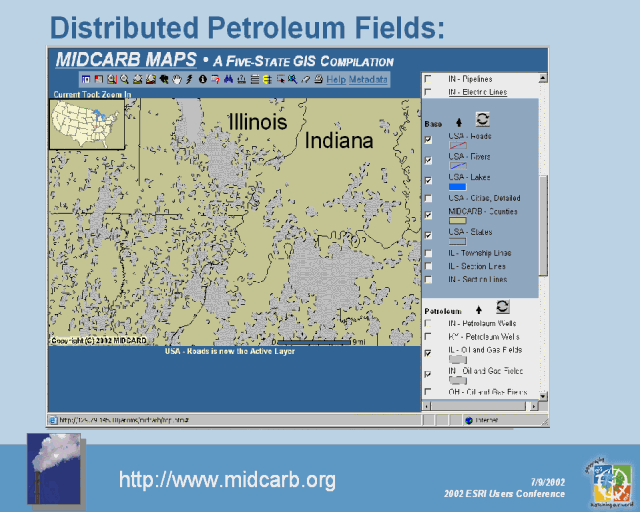640x512 pixels.
Task: Check OH - Oil and Gas Fields
Action: 428,392
